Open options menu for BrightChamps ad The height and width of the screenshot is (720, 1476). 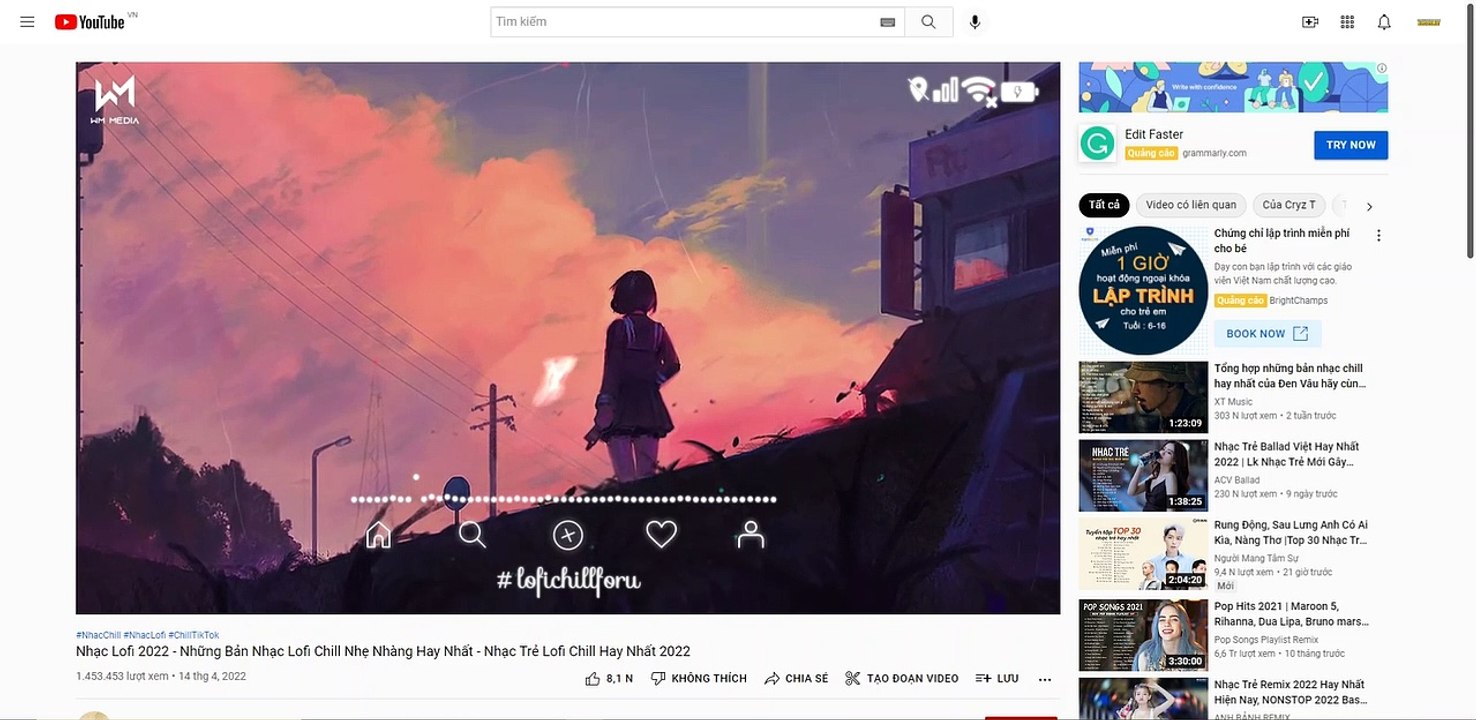[1378, 236]
